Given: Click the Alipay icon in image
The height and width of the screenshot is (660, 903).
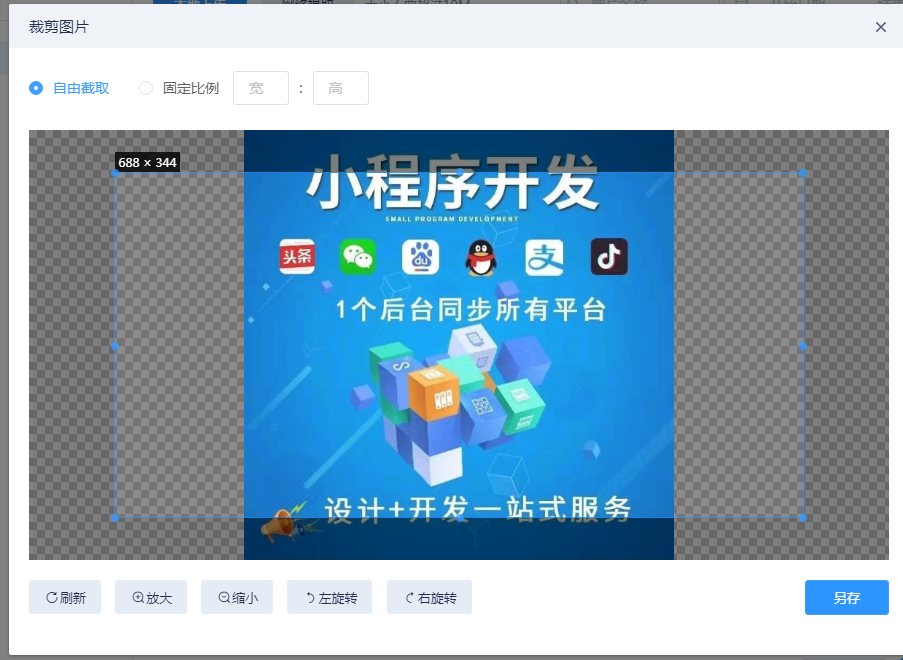Looking at the screenshot, I should point(544,257).
